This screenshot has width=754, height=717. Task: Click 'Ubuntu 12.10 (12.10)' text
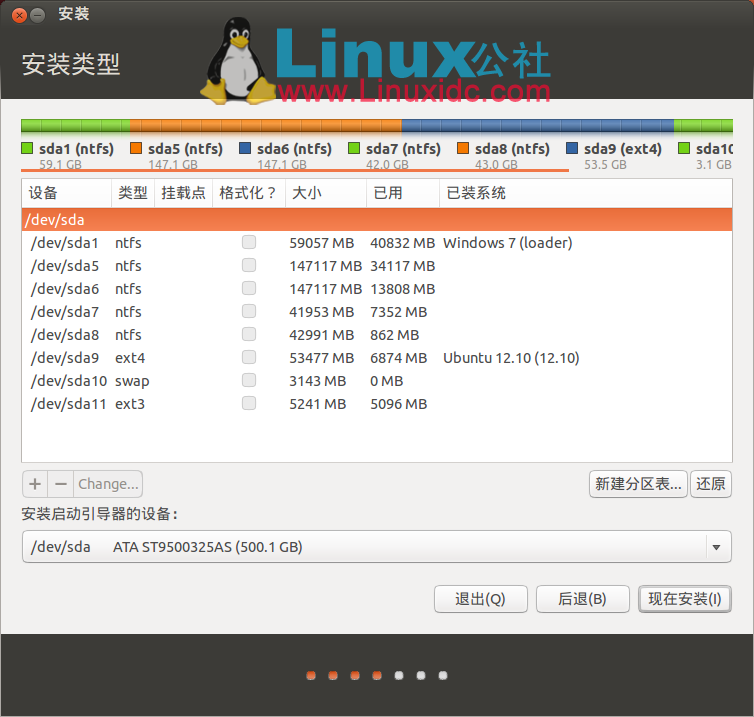pos(511,358)
